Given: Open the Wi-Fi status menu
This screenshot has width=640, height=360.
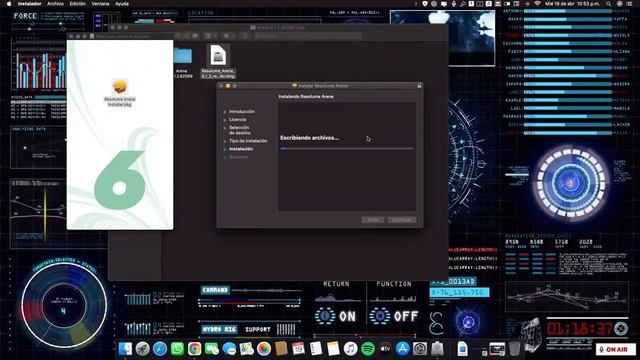Looking at the screenshot, I should click(x=538, y=4).
